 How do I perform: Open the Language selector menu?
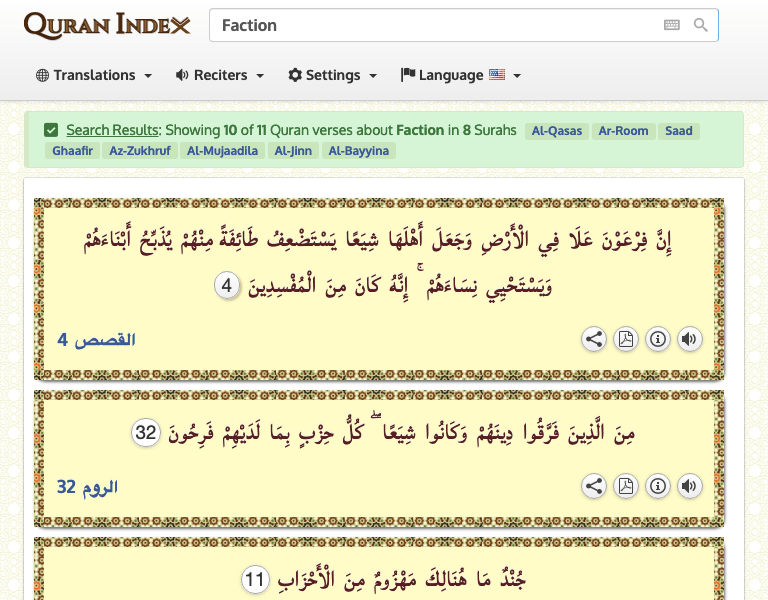click(460, 75)
